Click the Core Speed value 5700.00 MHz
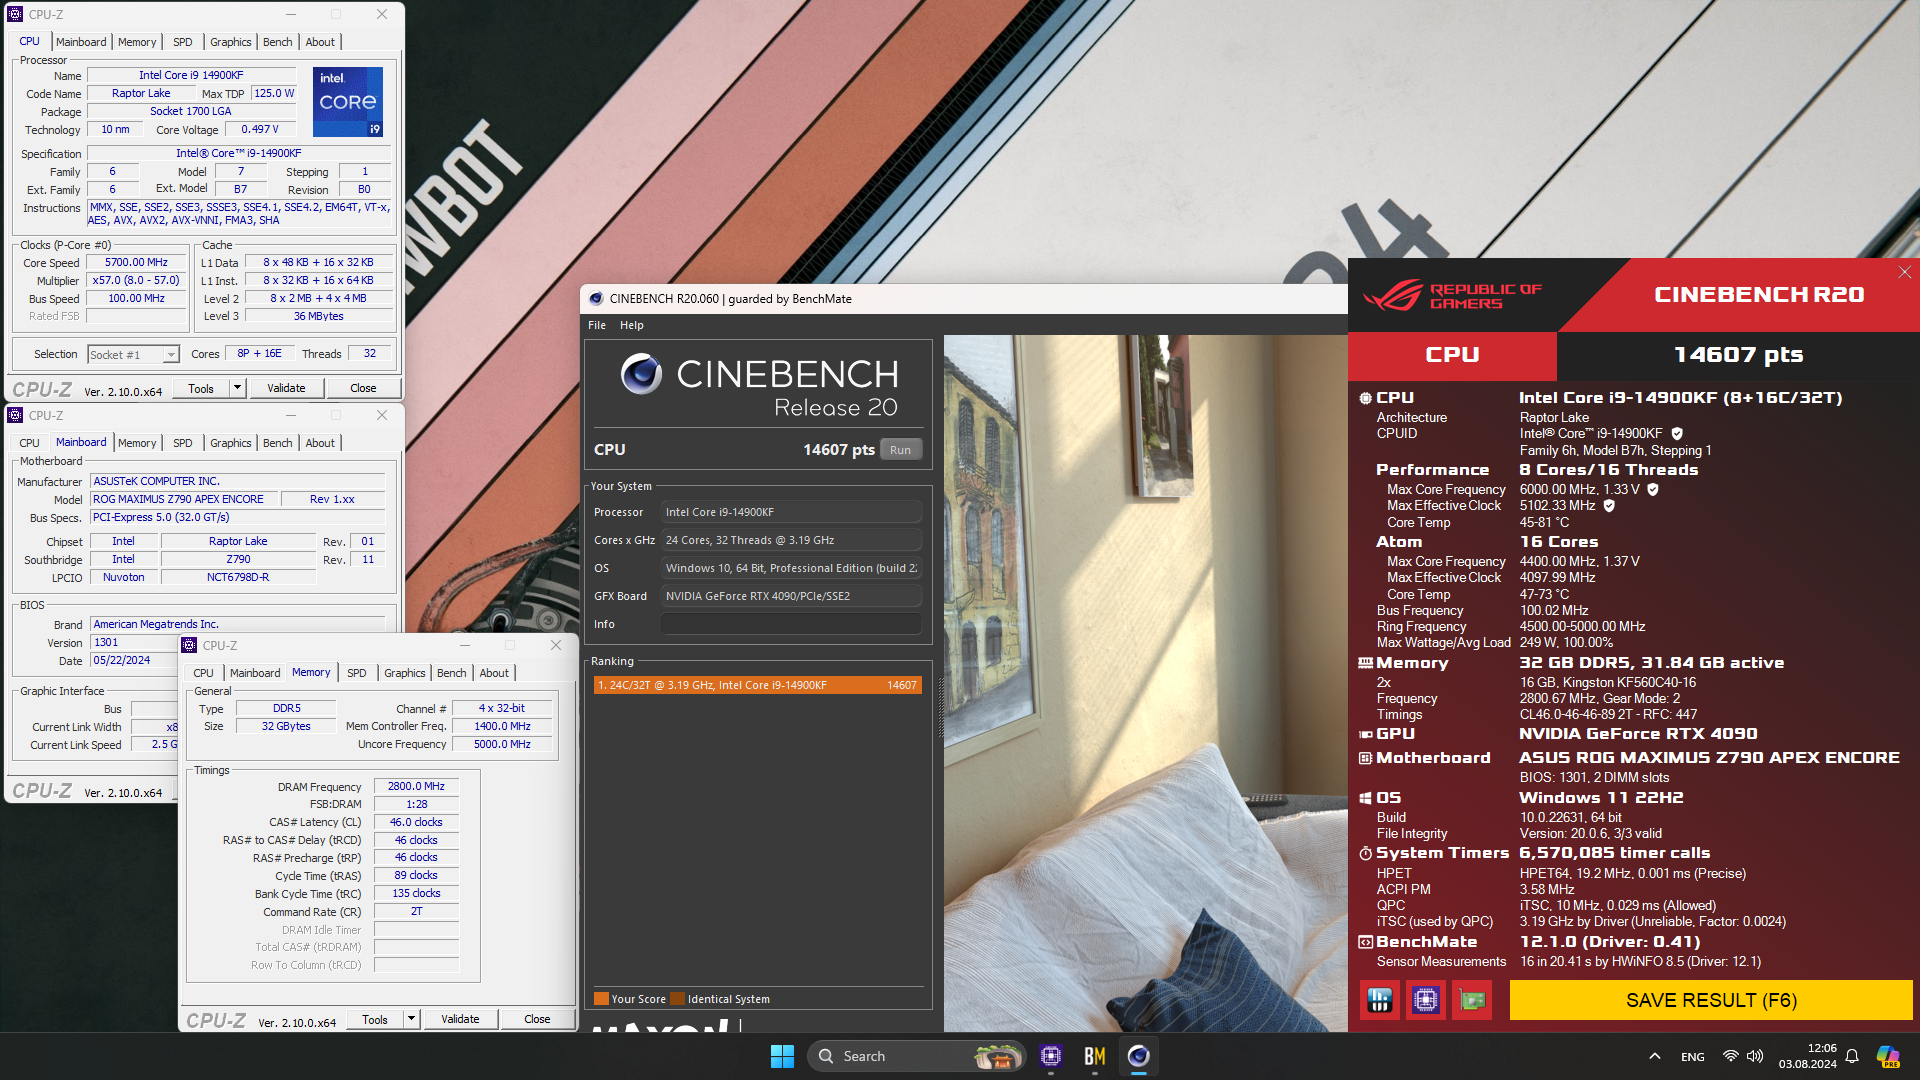This screenshot has width=1920, height=1080. [137, 263]
